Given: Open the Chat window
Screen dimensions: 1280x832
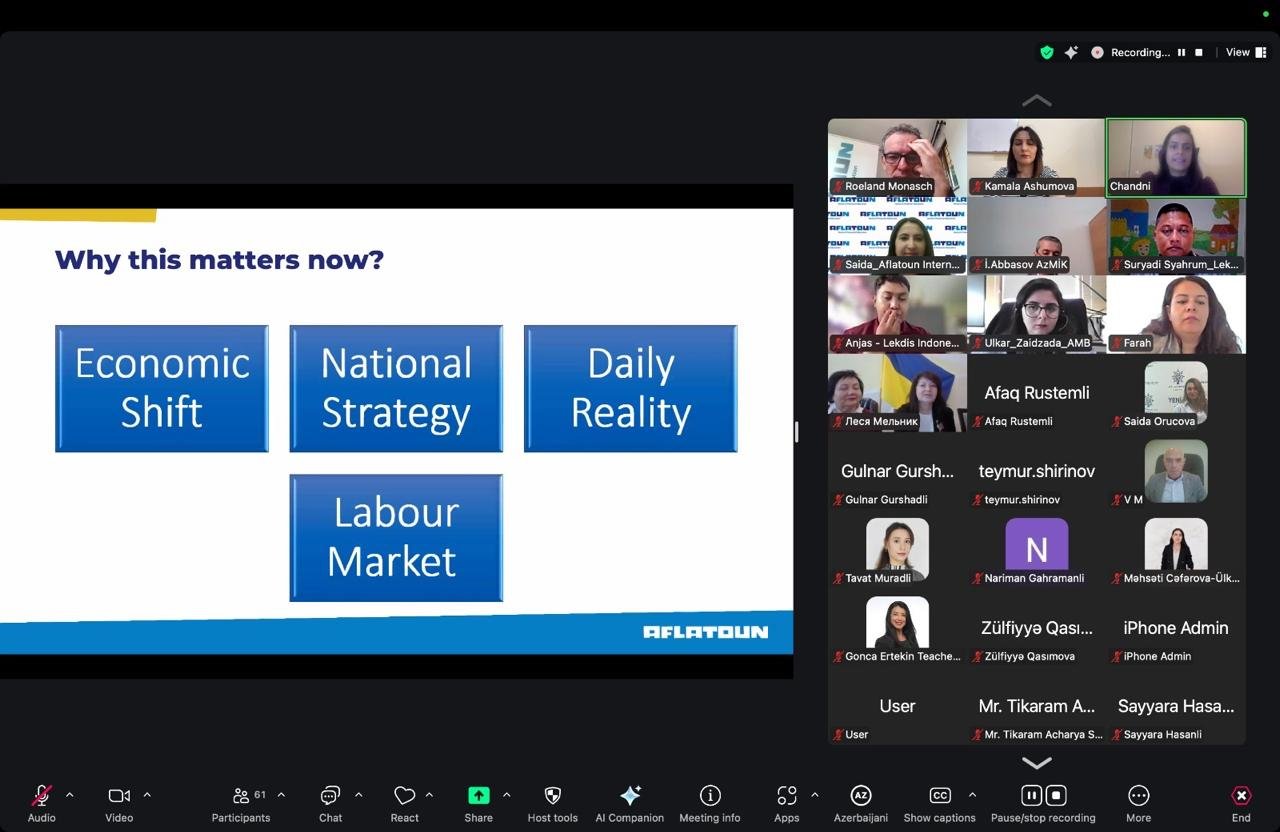Looking at the screenshot, I should 330,796.
